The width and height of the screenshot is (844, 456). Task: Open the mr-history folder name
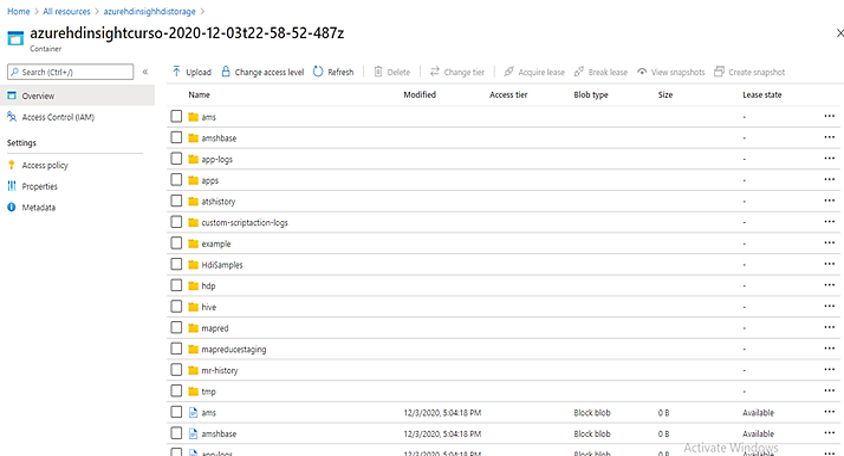point(219,370)
